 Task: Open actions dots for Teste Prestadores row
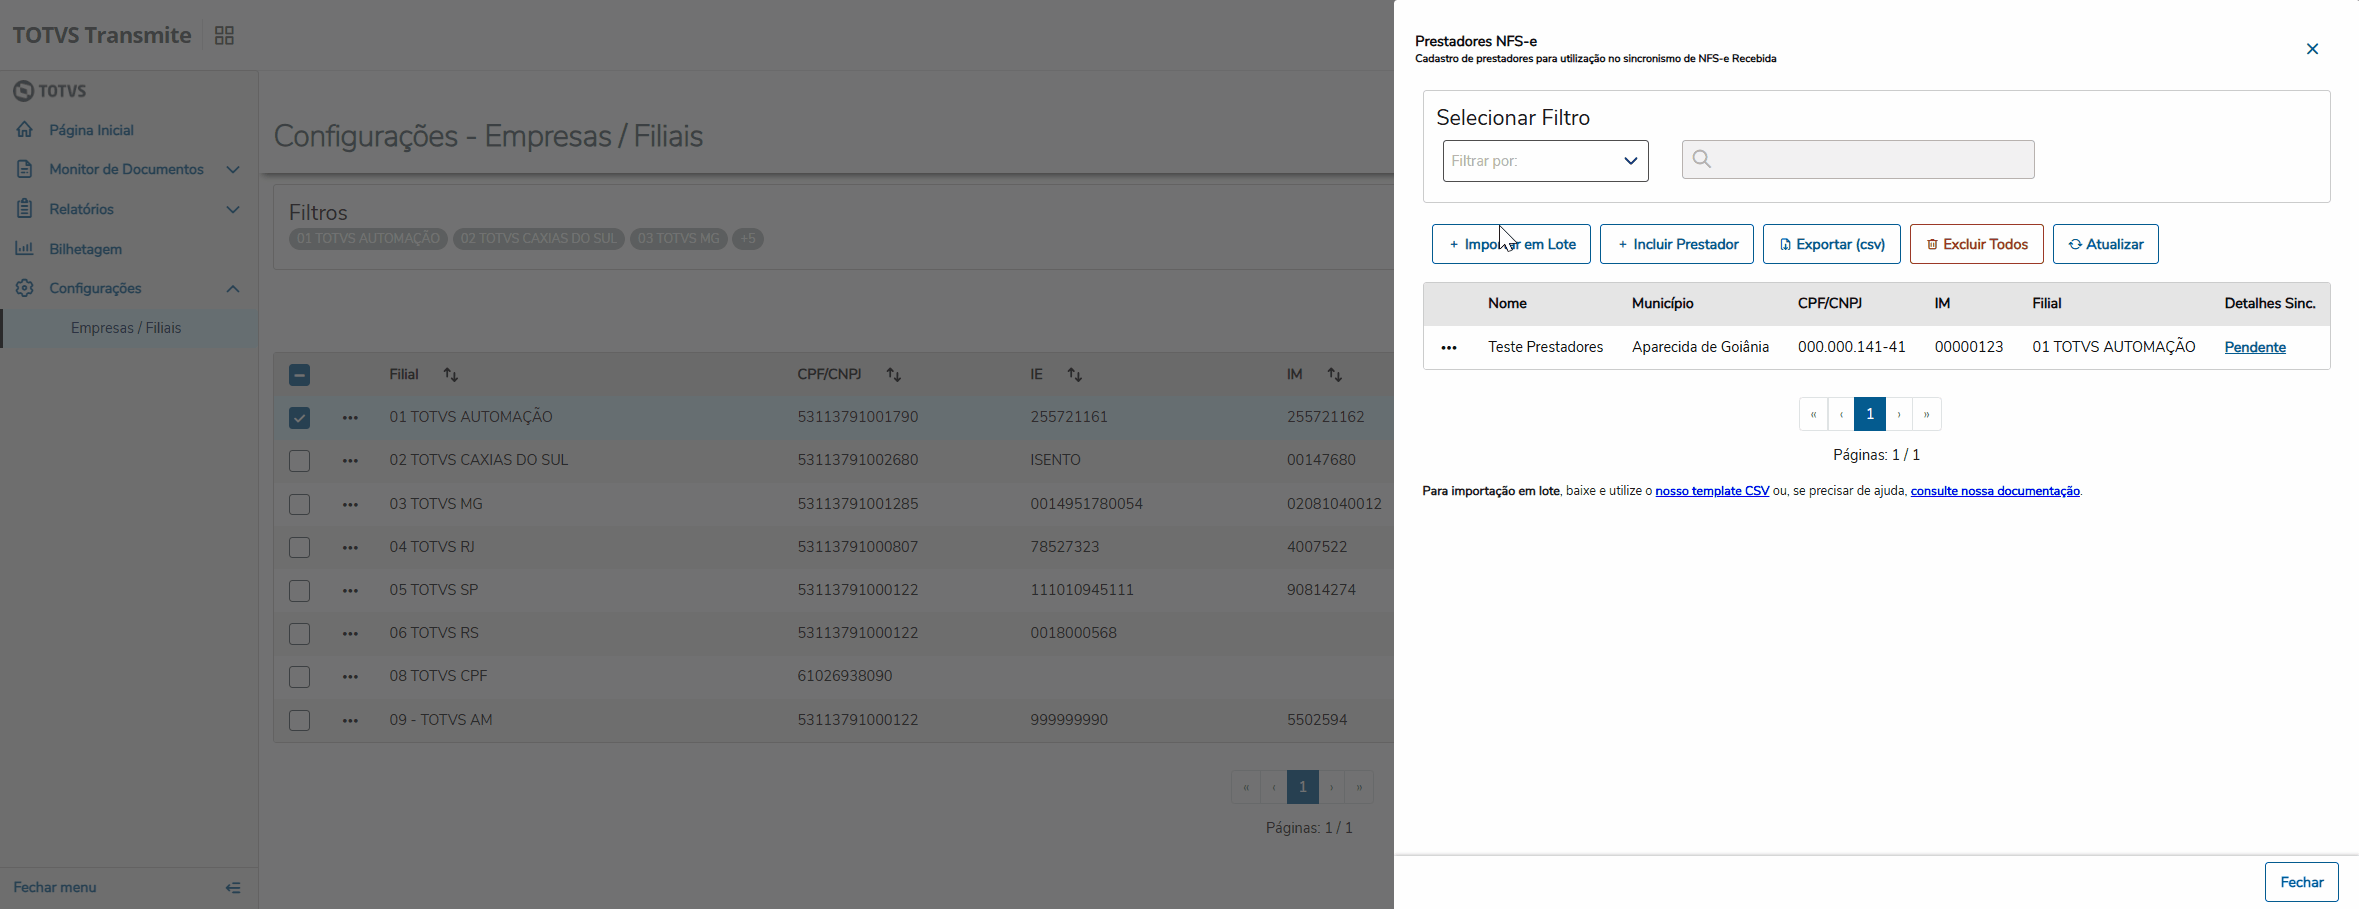[x=1449, y=348]
